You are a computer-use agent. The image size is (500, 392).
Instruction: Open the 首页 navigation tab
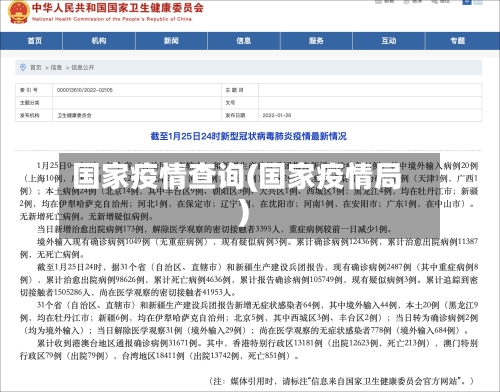click(x=35, y=41)
